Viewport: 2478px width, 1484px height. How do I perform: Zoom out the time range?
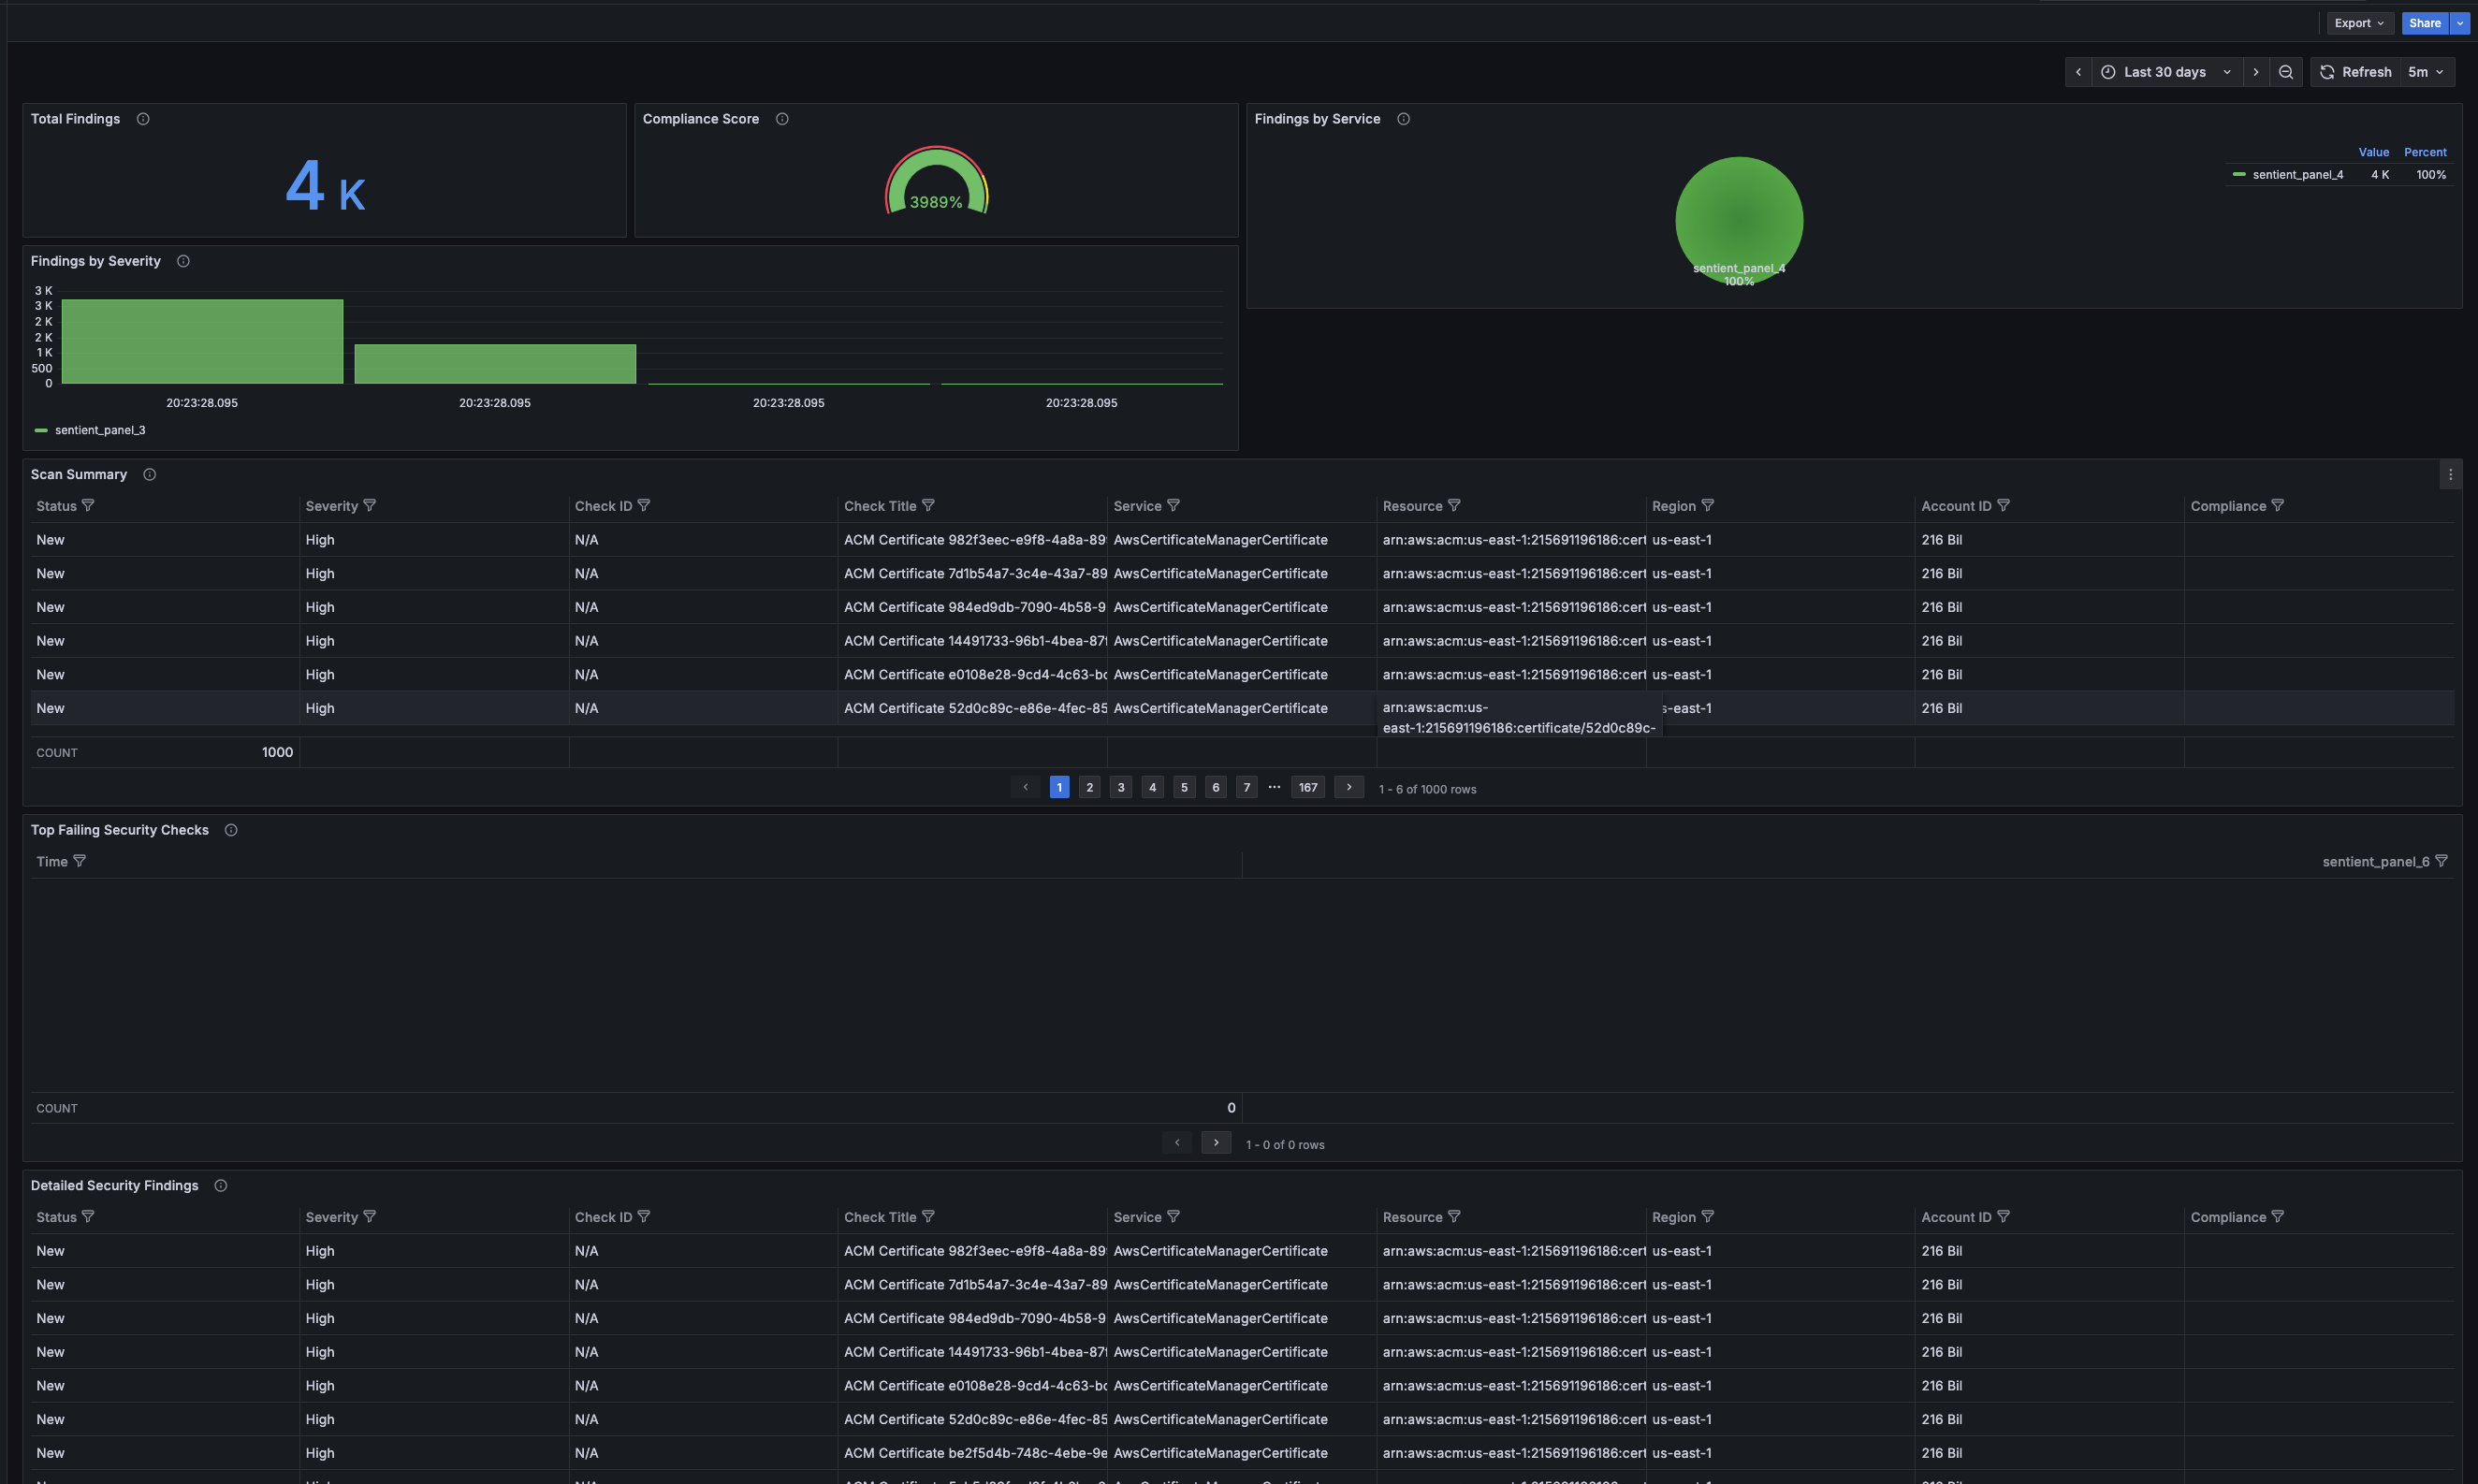point(2286,72)
